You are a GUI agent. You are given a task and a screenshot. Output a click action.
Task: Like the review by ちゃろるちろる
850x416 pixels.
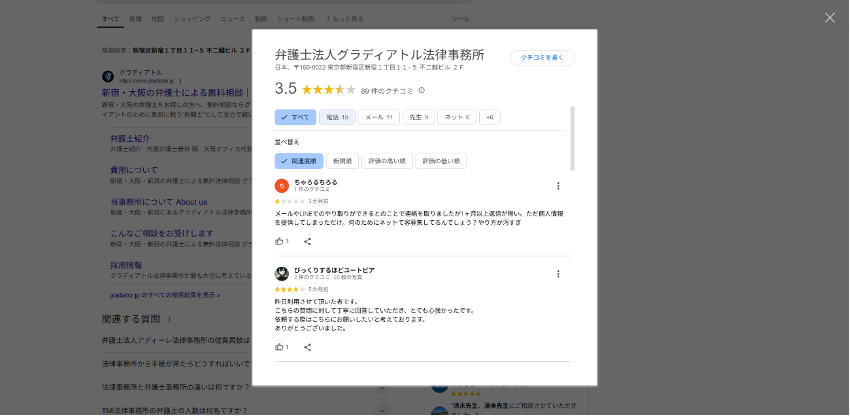tap(279, 241)
